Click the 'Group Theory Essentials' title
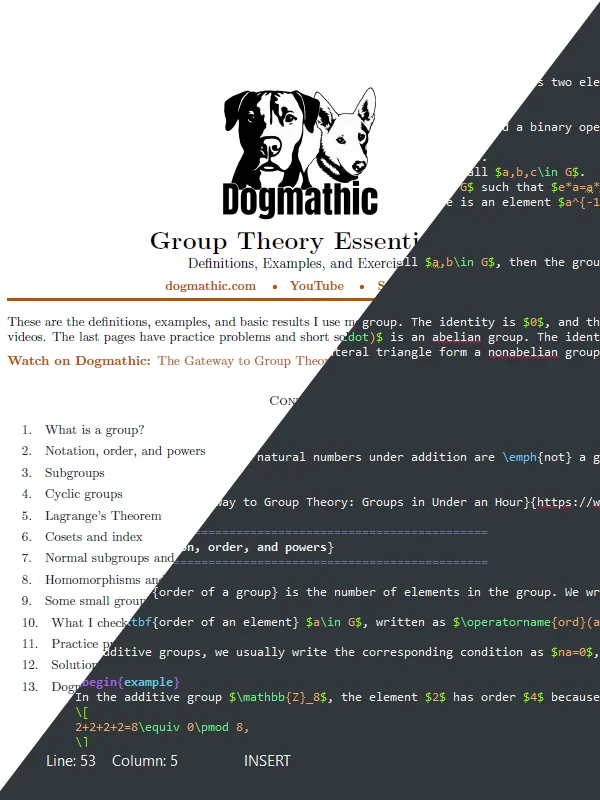Viewport: 600px width, 800px height. click(x=285, y=241)
